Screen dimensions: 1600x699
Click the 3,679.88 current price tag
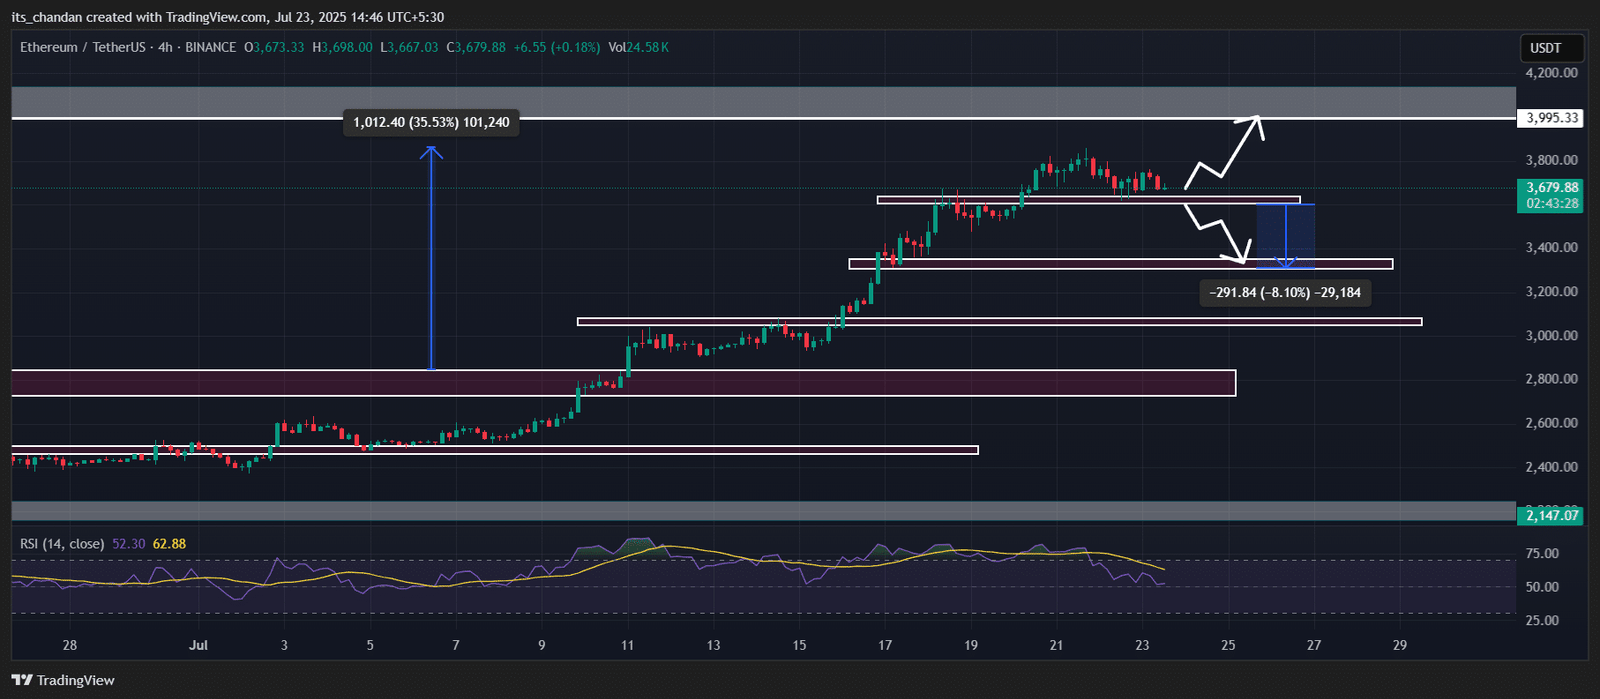(x=1552, y=188)
